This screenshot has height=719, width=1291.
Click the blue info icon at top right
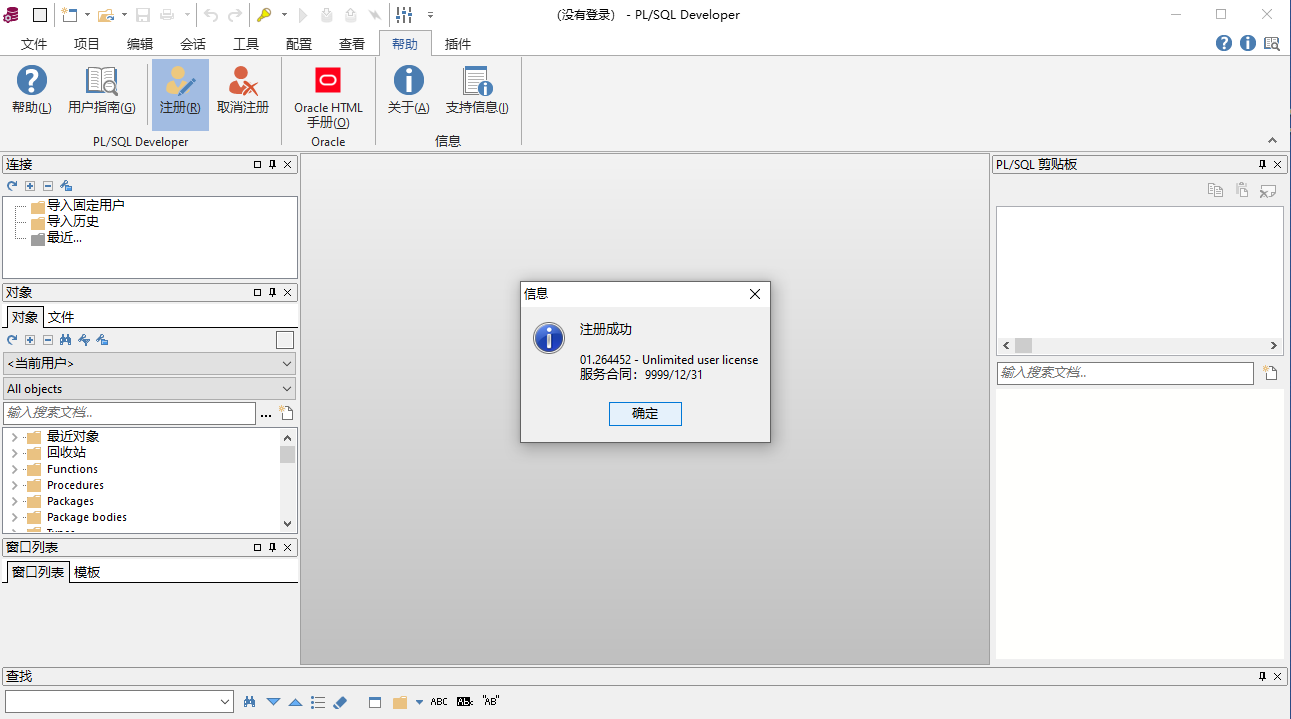[1248, 43]
